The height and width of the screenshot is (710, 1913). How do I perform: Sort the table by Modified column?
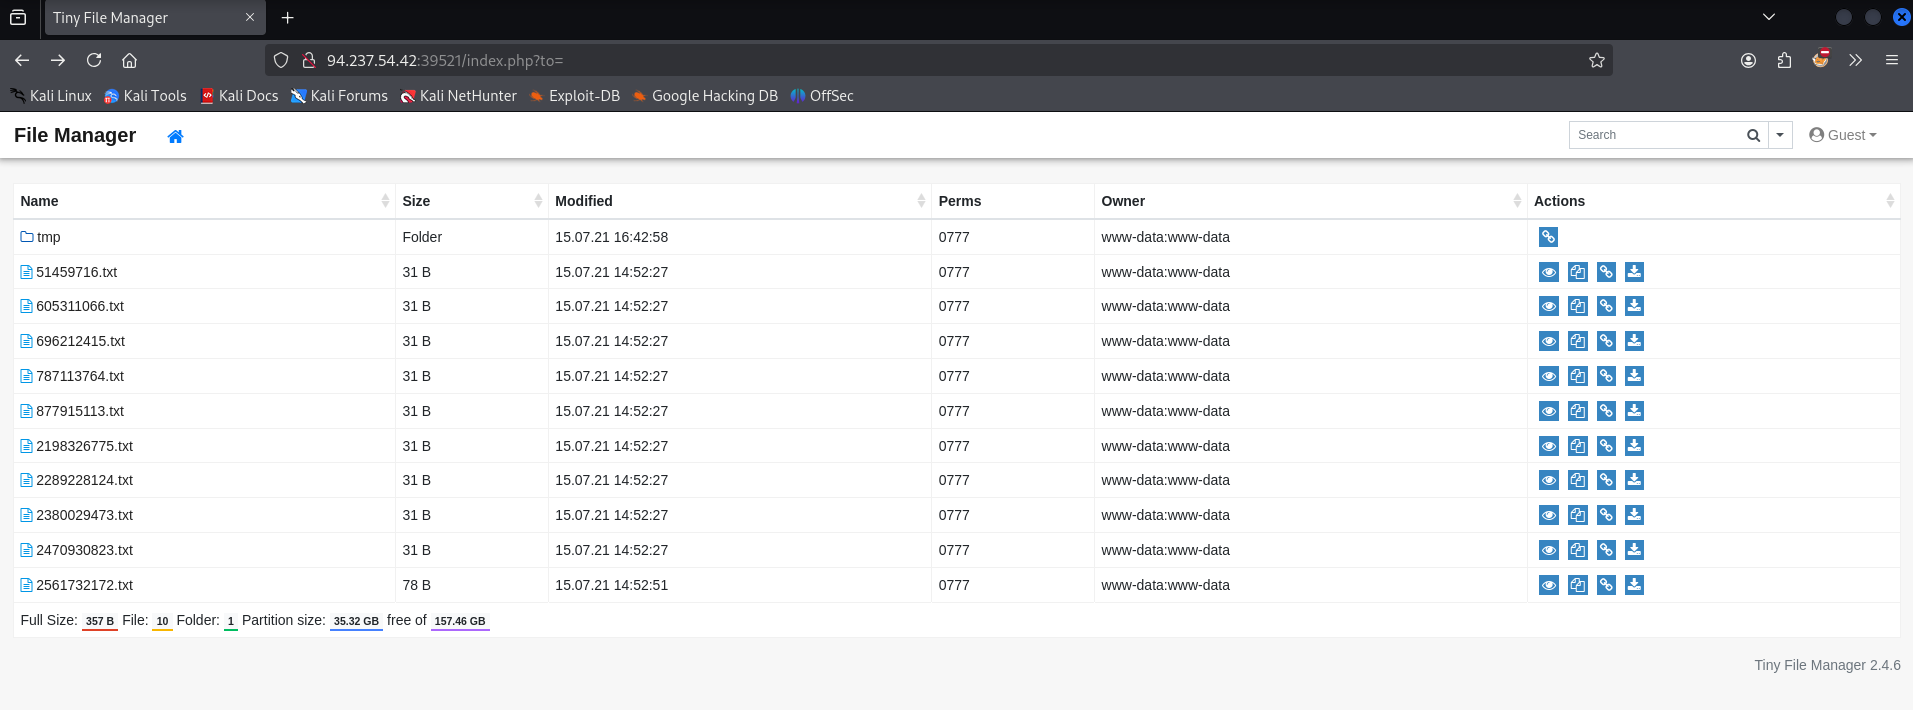pyautogui.click(x=584, y=201)
